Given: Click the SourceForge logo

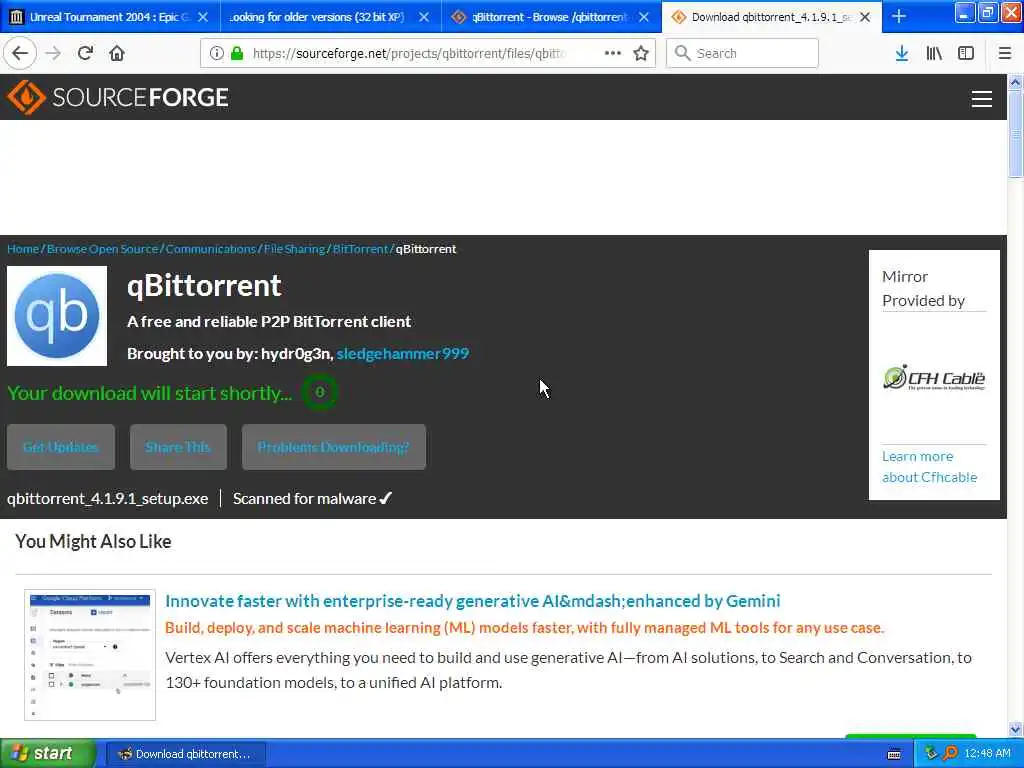Looking at the screenshot, I should (x=118, y=97).
